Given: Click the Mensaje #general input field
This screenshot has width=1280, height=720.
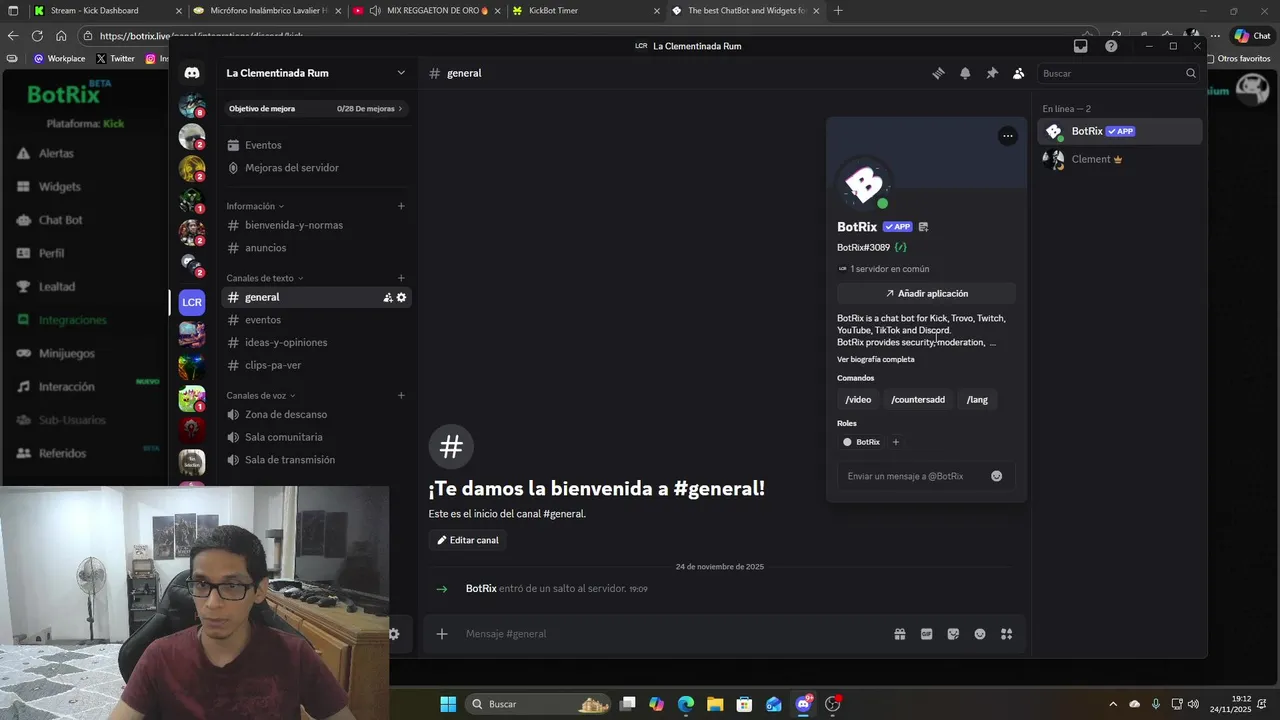Looking at the screenshot, I should click(670, 634).
